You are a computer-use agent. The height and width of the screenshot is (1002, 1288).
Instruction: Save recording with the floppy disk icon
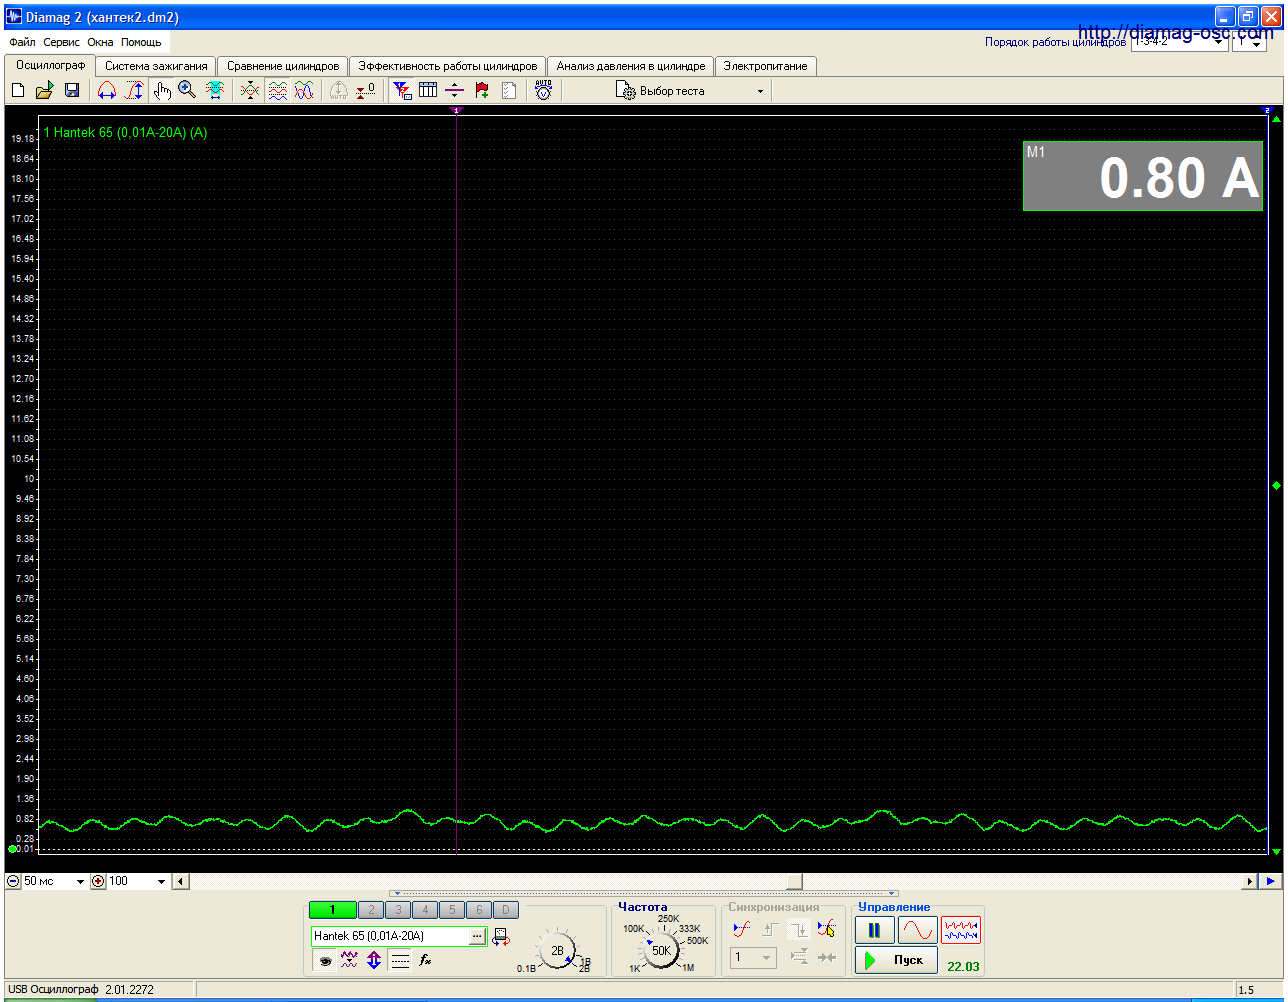(72, 91)
